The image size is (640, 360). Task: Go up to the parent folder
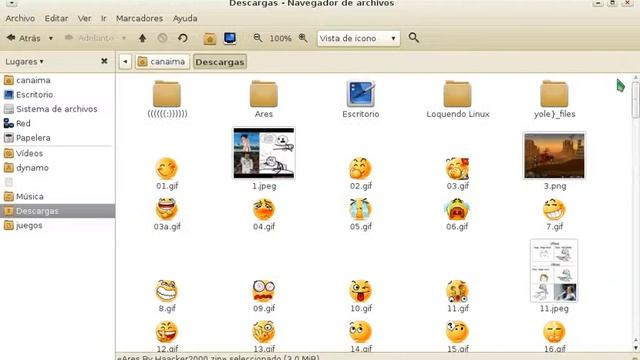pos(142,38)
